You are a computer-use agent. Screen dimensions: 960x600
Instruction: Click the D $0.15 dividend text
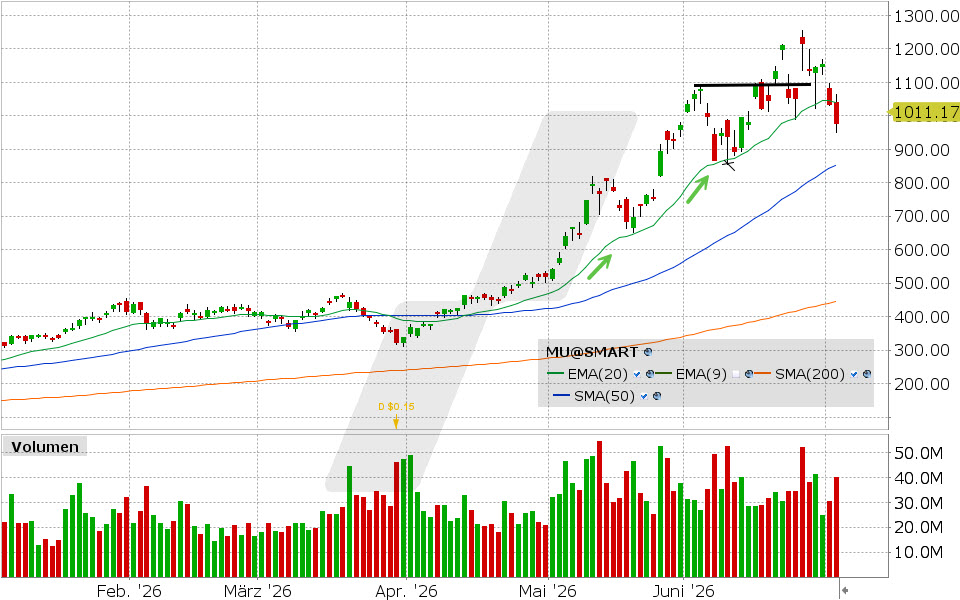[396, 407]
